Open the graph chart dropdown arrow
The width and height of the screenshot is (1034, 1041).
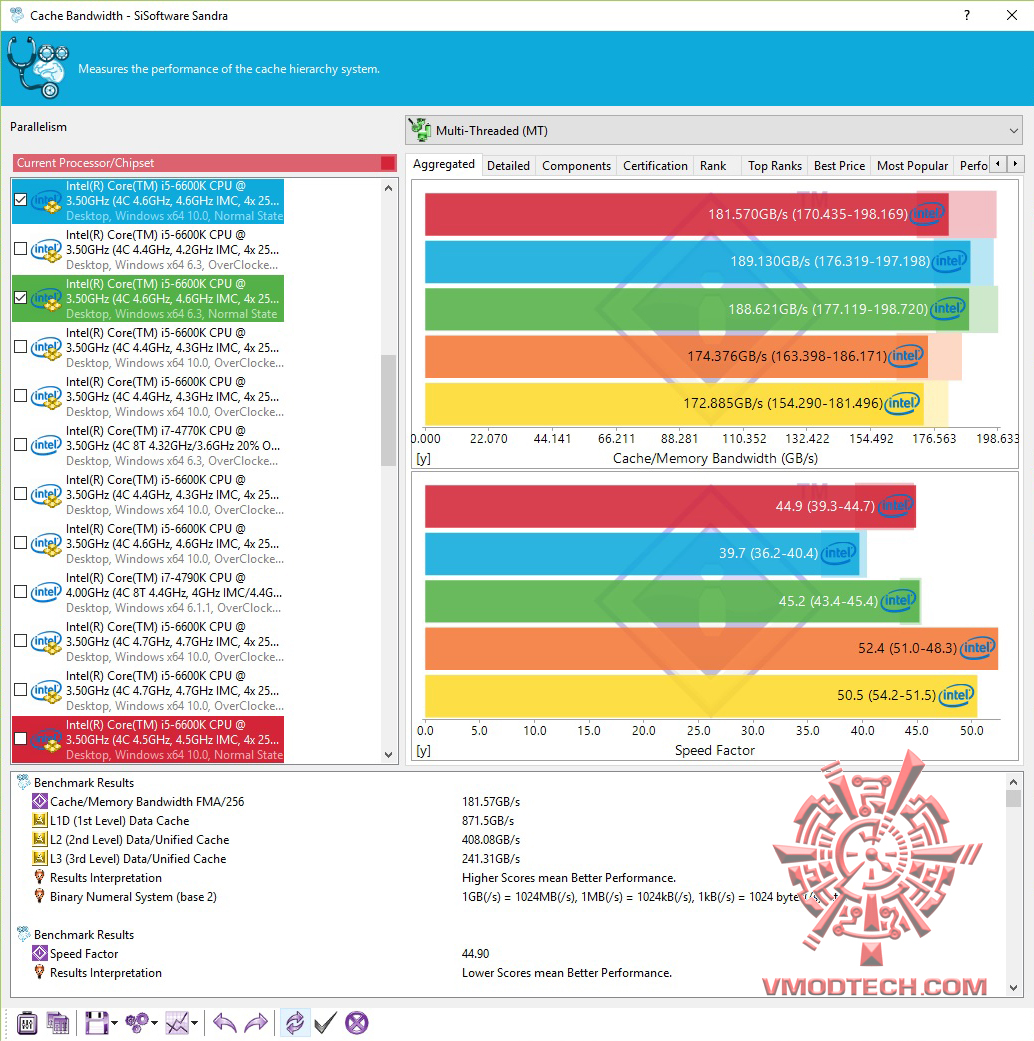click(194, 1023)
